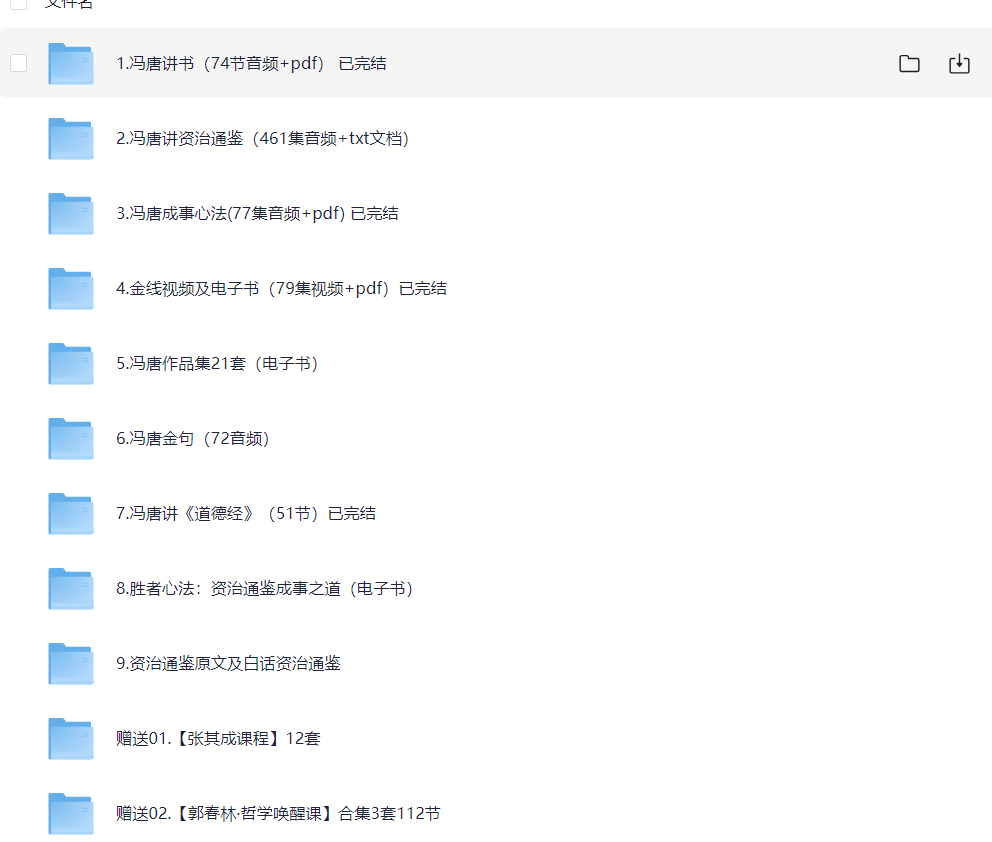Viewport: 992px width, 842px height.
Task: Click folder icon of 4.金线视频及电子书 row
Action: tap(71, 288)
